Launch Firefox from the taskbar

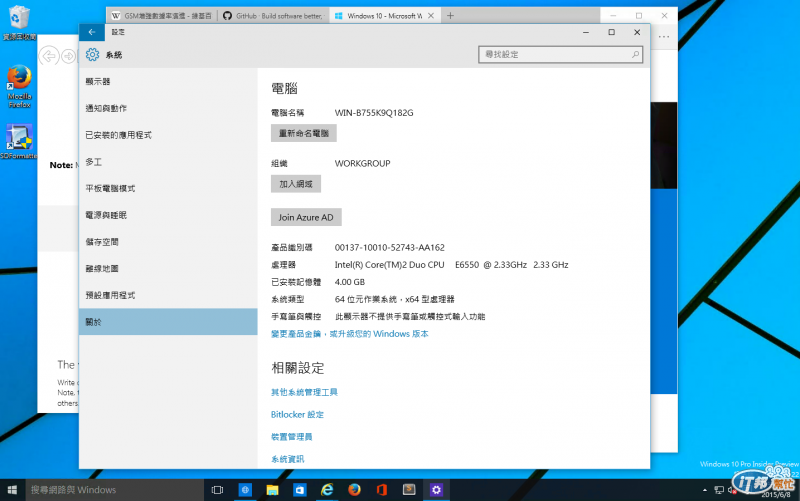354,490
